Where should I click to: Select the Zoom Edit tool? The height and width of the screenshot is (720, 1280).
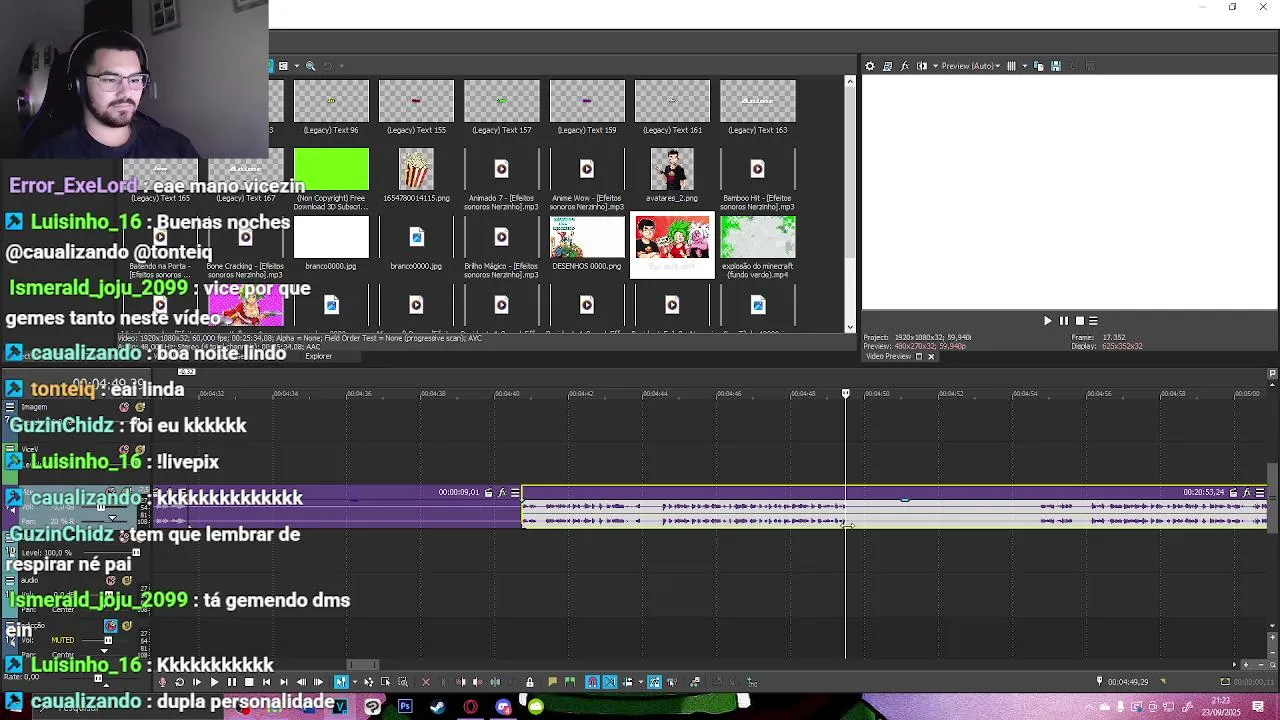point(402,682)
